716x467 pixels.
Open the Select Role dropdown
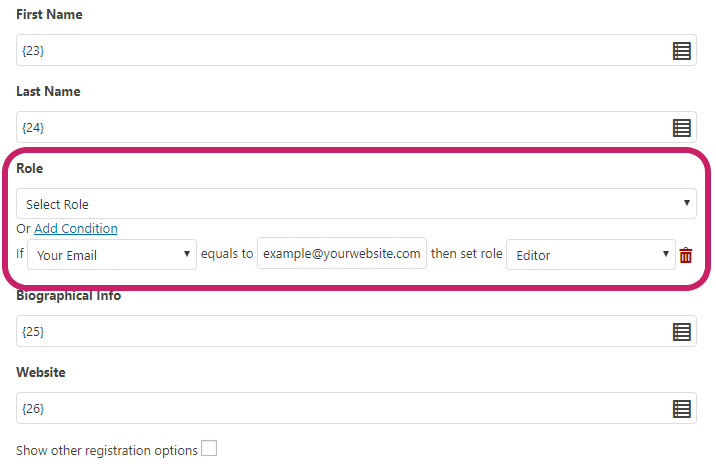pos(356,204)
